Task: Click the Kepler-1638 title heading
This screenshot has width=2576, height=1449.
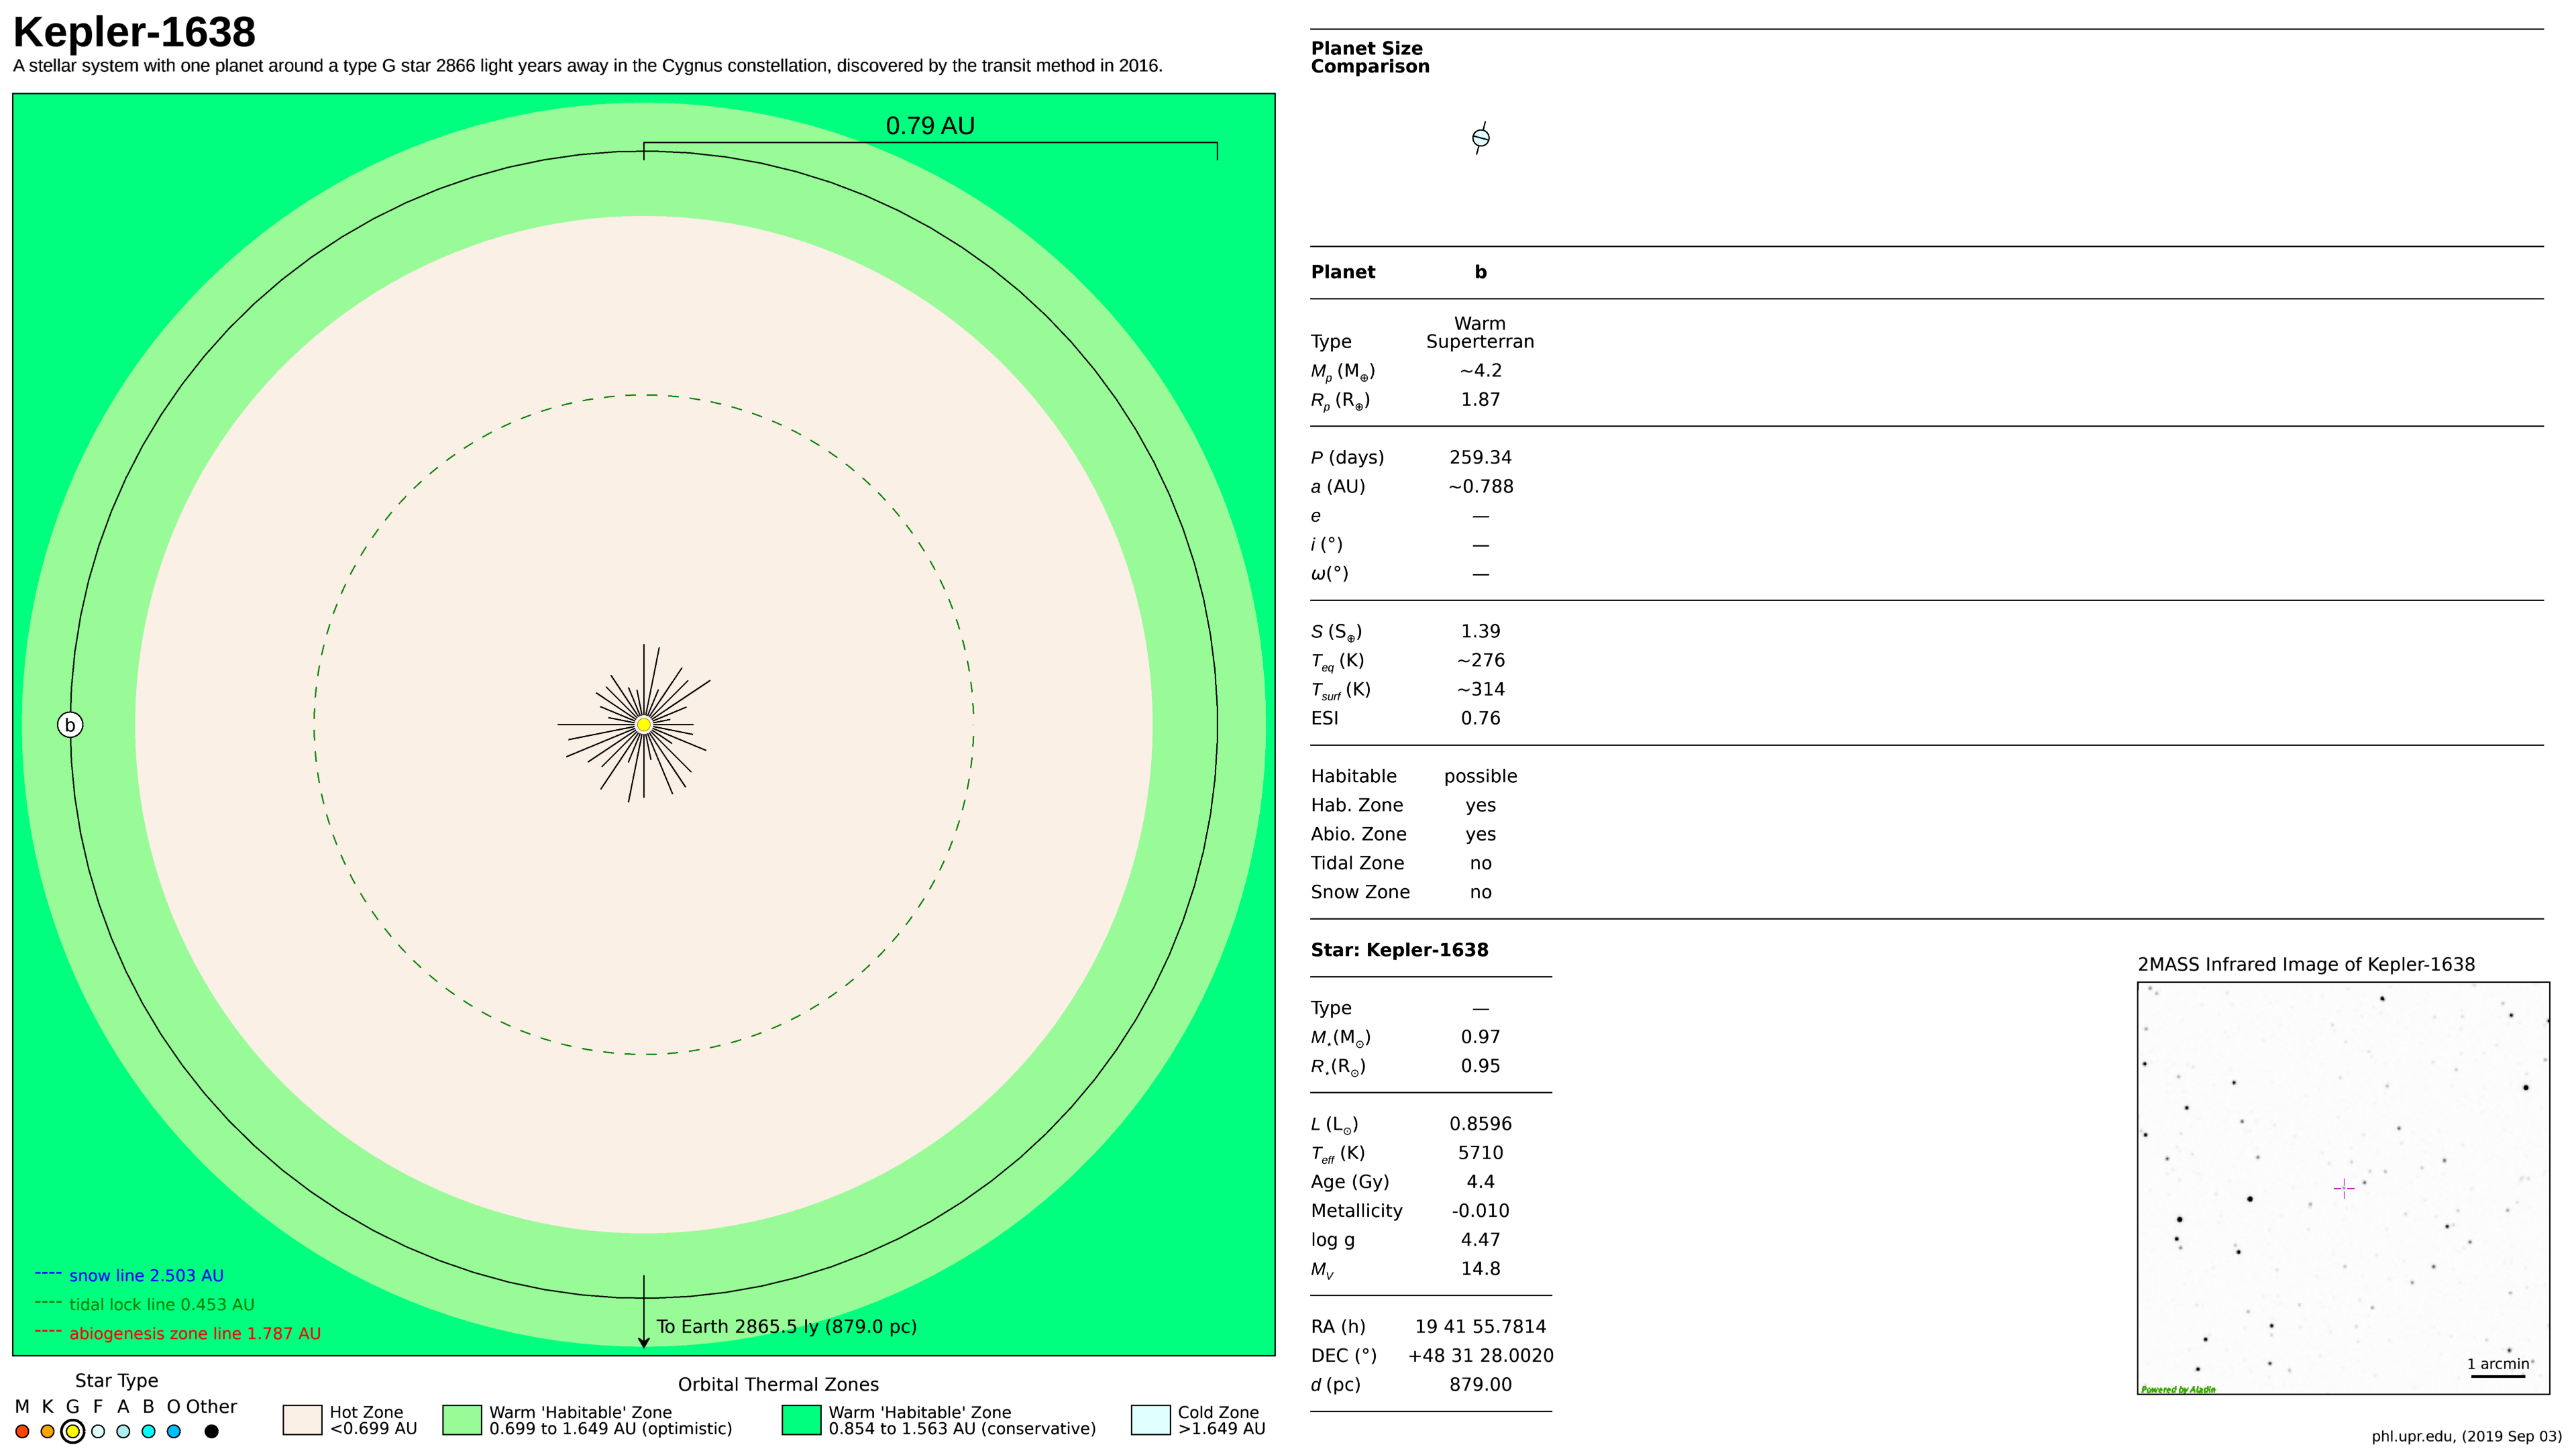Action: click(135, 32)
